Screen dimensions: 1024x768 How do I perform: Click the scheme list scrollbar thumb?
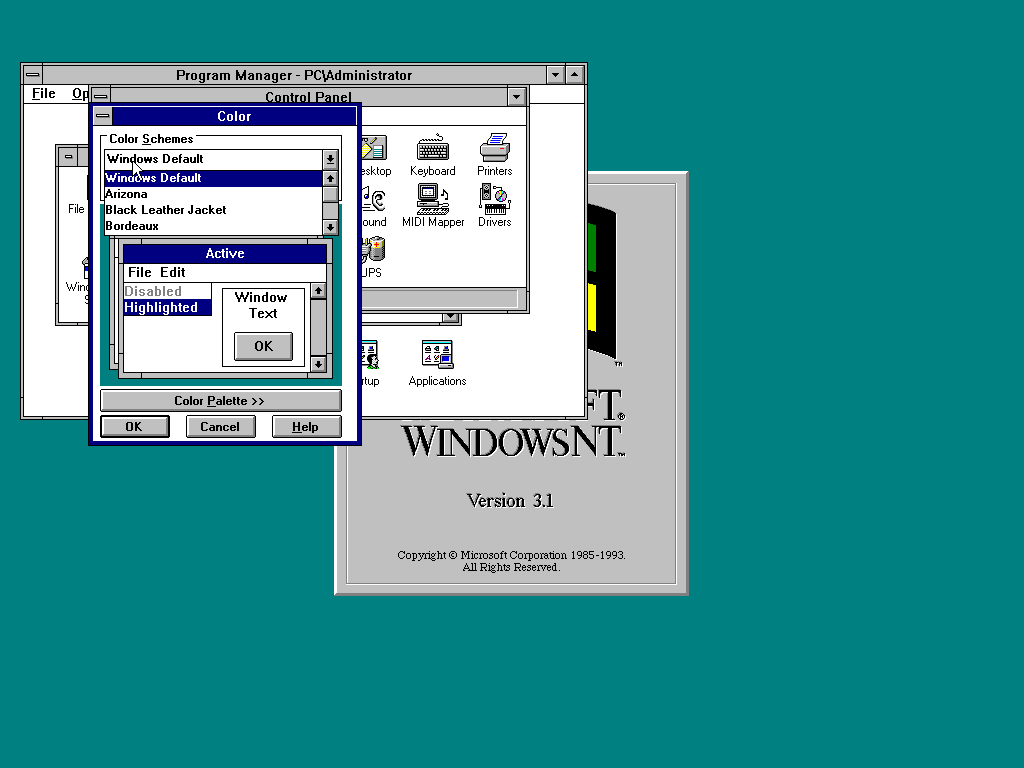point(330,195)
